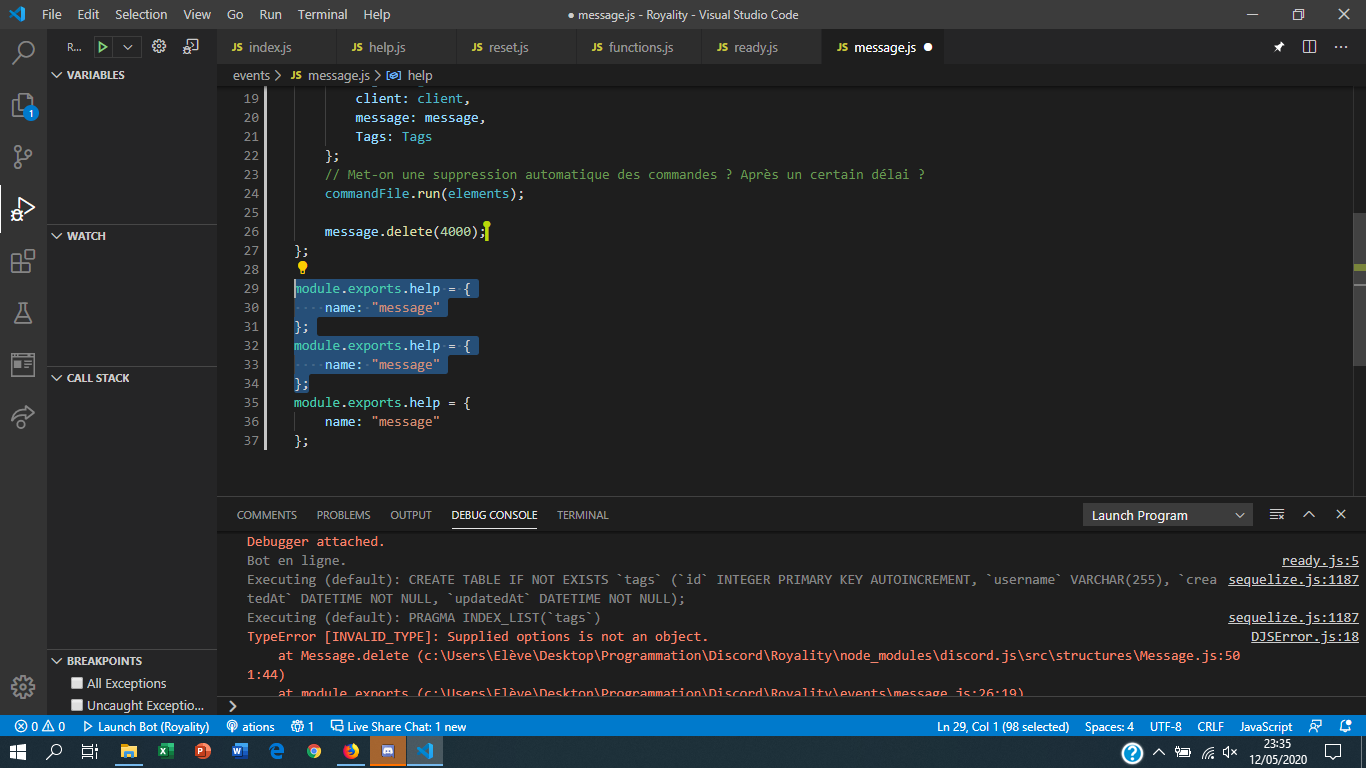1366x768 pixels.
Task: Open the DJSError.js:18 source link
Action: click(x=1305, y=637)
